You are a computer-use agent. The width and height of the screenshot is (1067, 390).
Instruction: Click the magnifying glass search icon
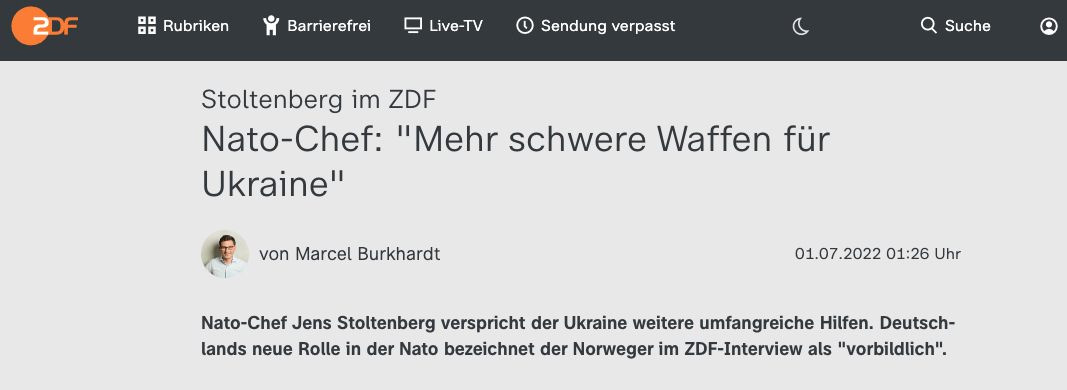coord(928,26)
